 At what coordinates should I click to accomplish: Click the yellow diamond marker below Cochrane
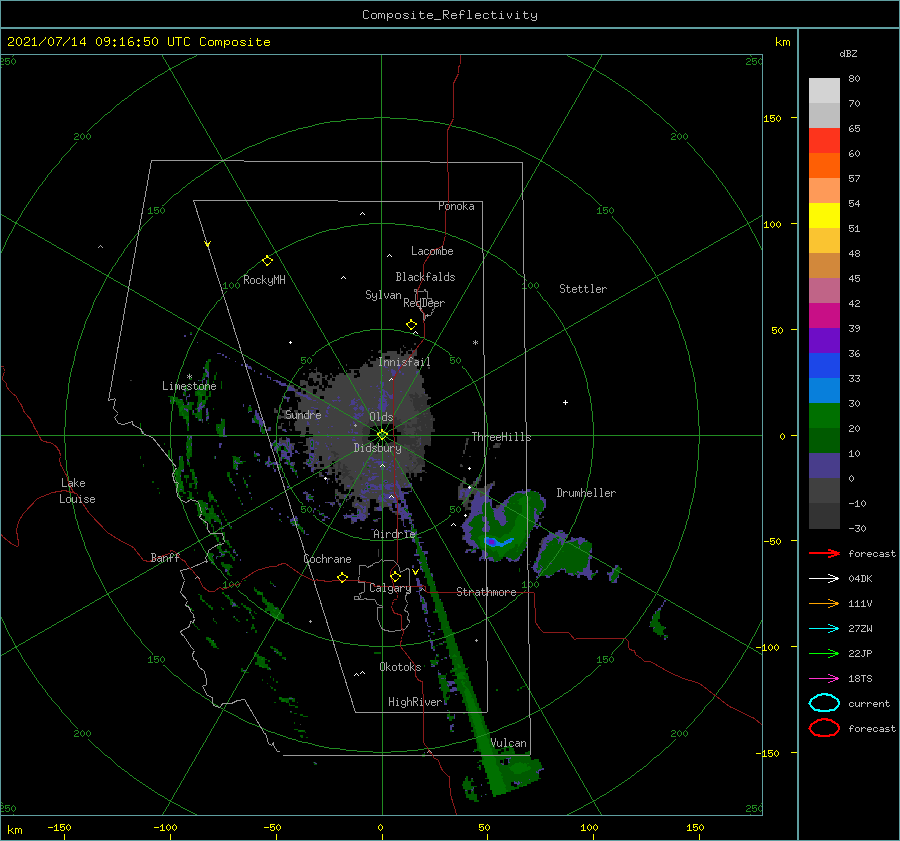343,578
